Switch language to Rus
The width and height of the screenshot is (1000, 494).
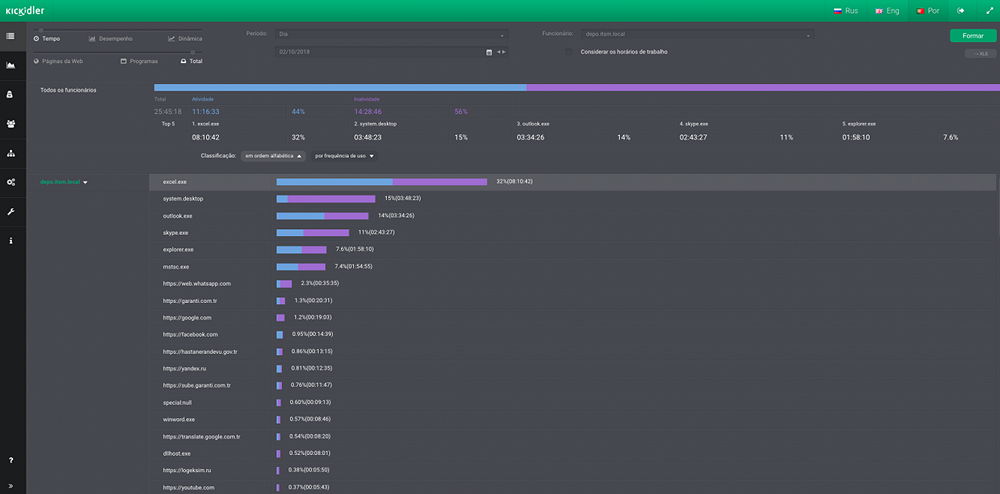[x=846, y=11]
